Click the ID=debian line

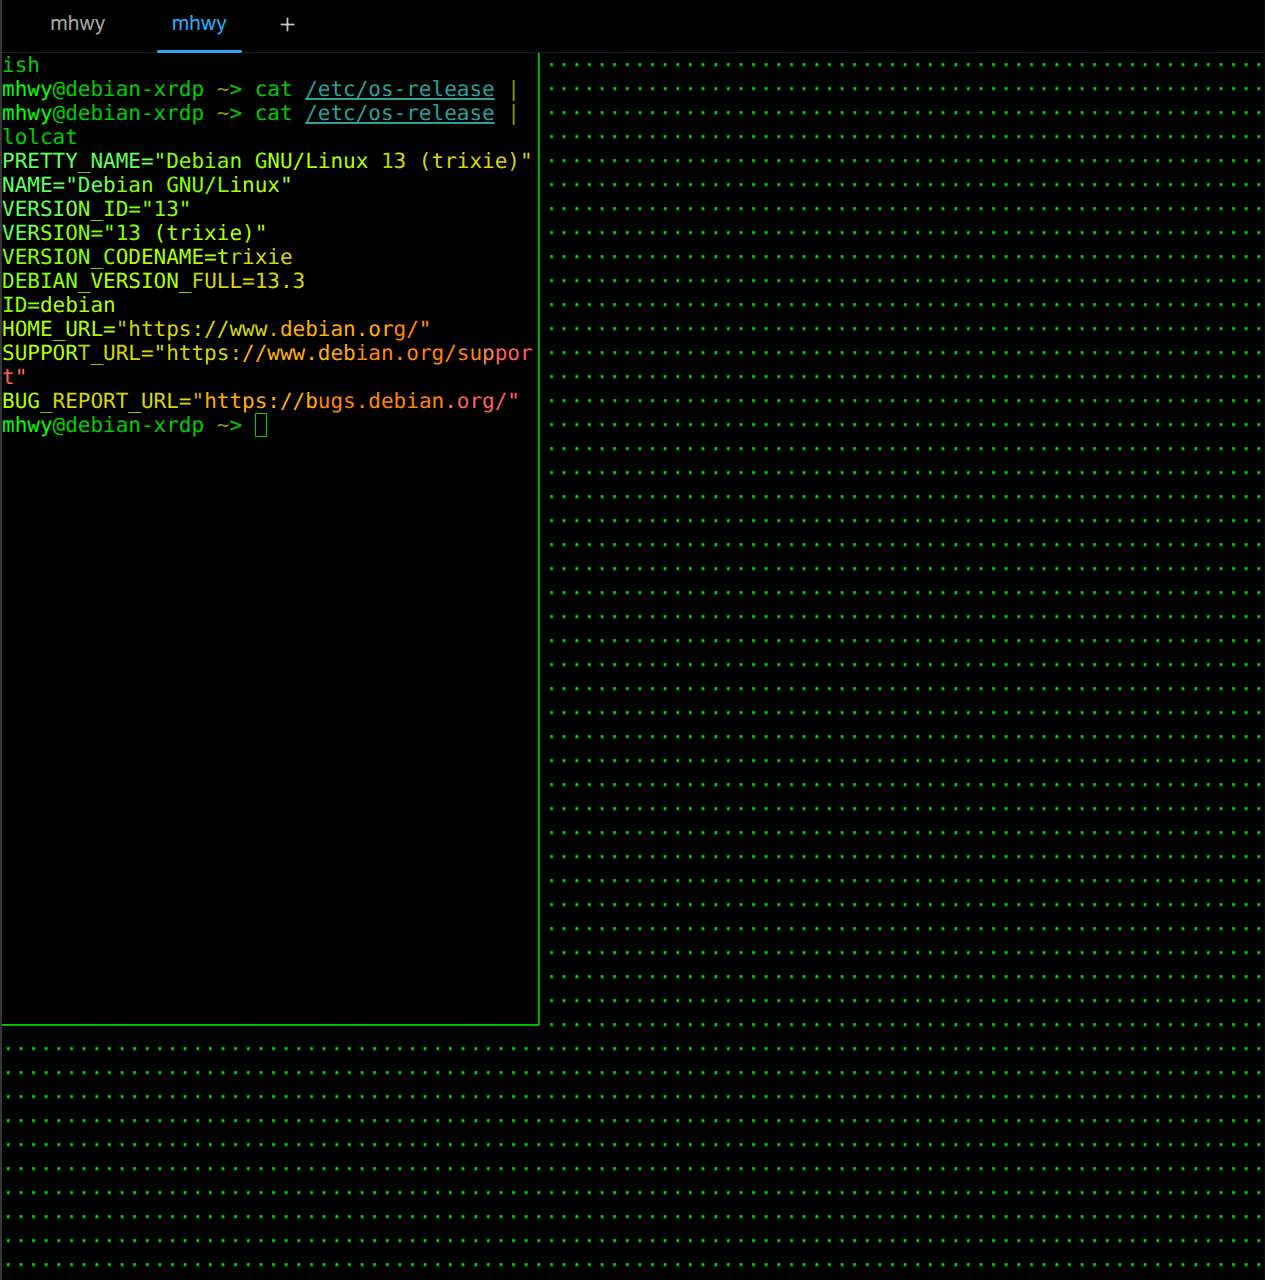click(x=59, y=305)
